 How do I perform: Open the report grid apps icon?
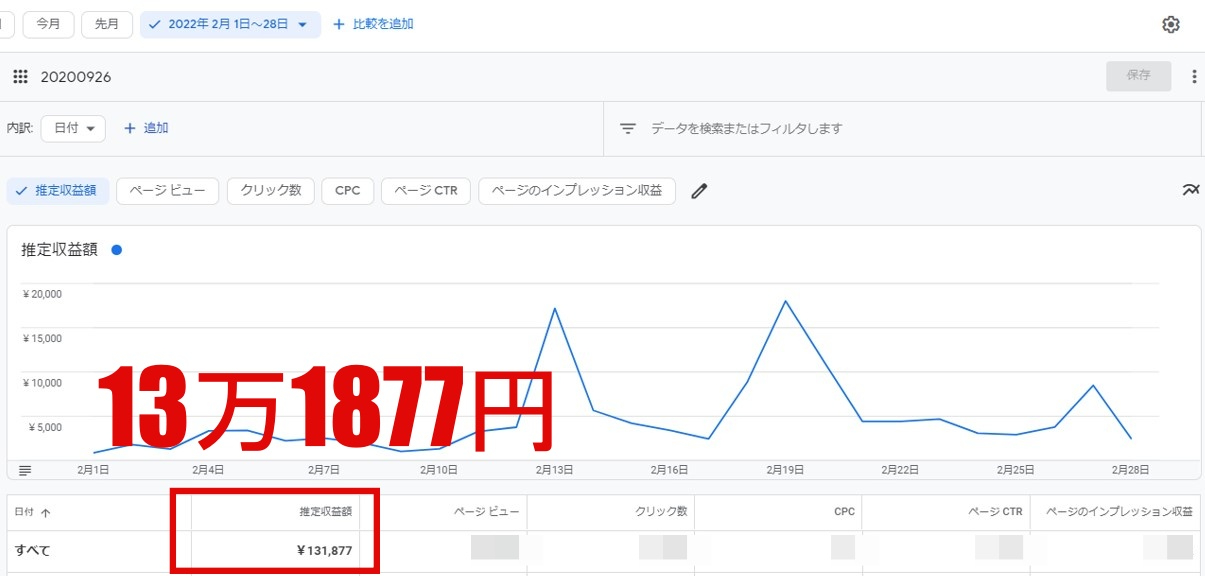pos(20,77)
